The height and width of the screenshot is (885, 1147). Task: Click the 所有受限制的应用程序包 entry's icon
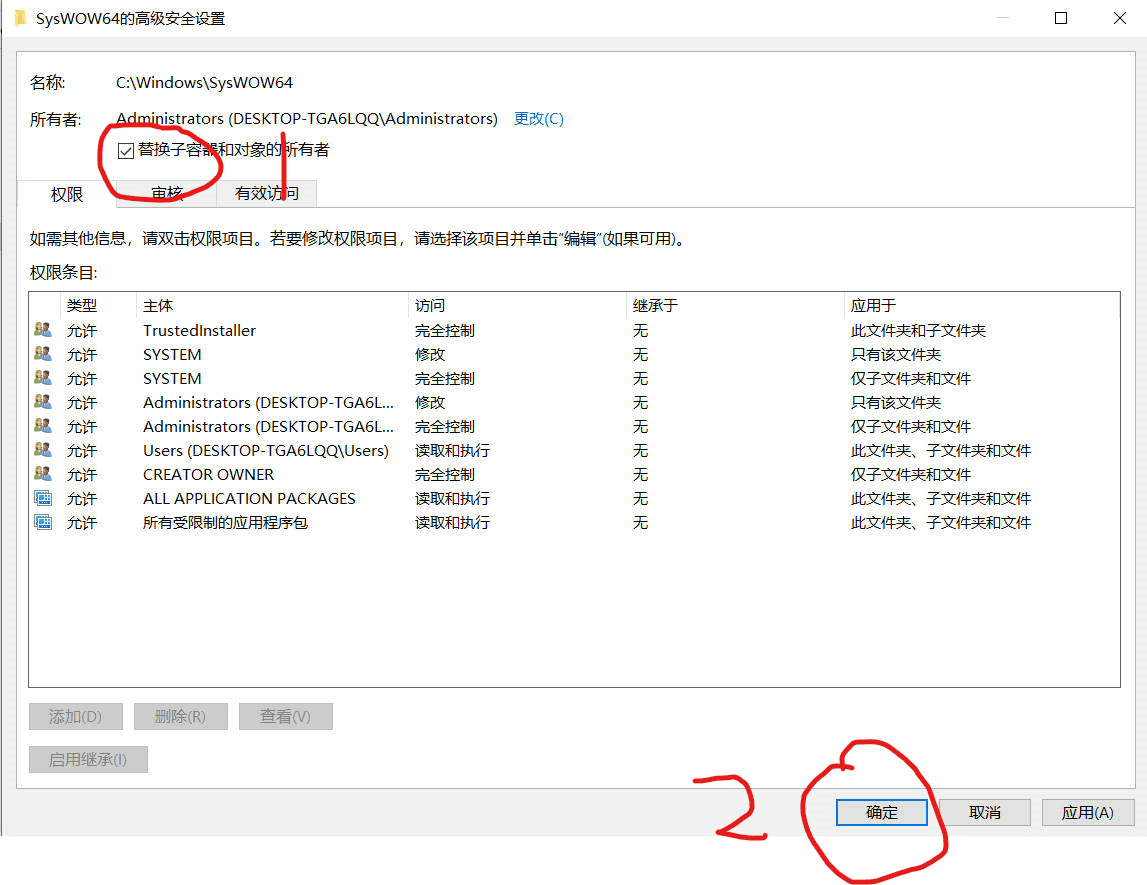pos(43,522)
